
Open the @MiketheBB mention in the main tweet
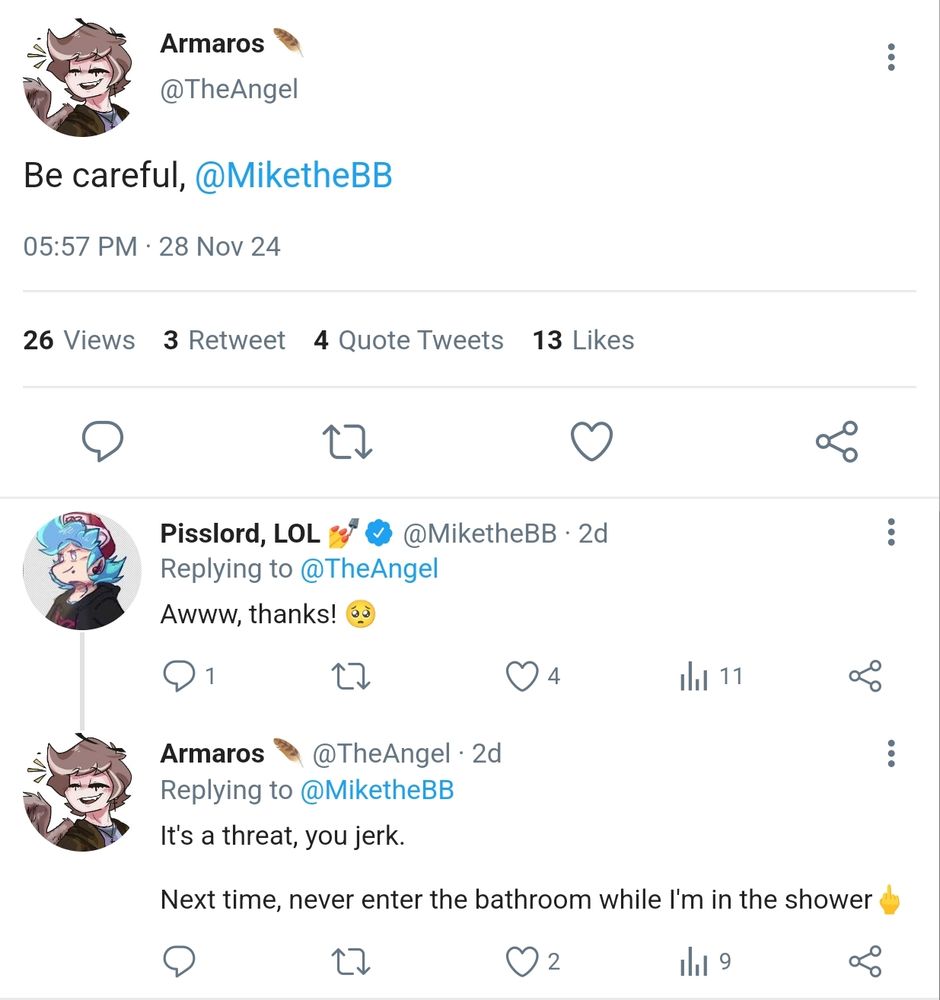pyautogui.click(x=294, y=176)
